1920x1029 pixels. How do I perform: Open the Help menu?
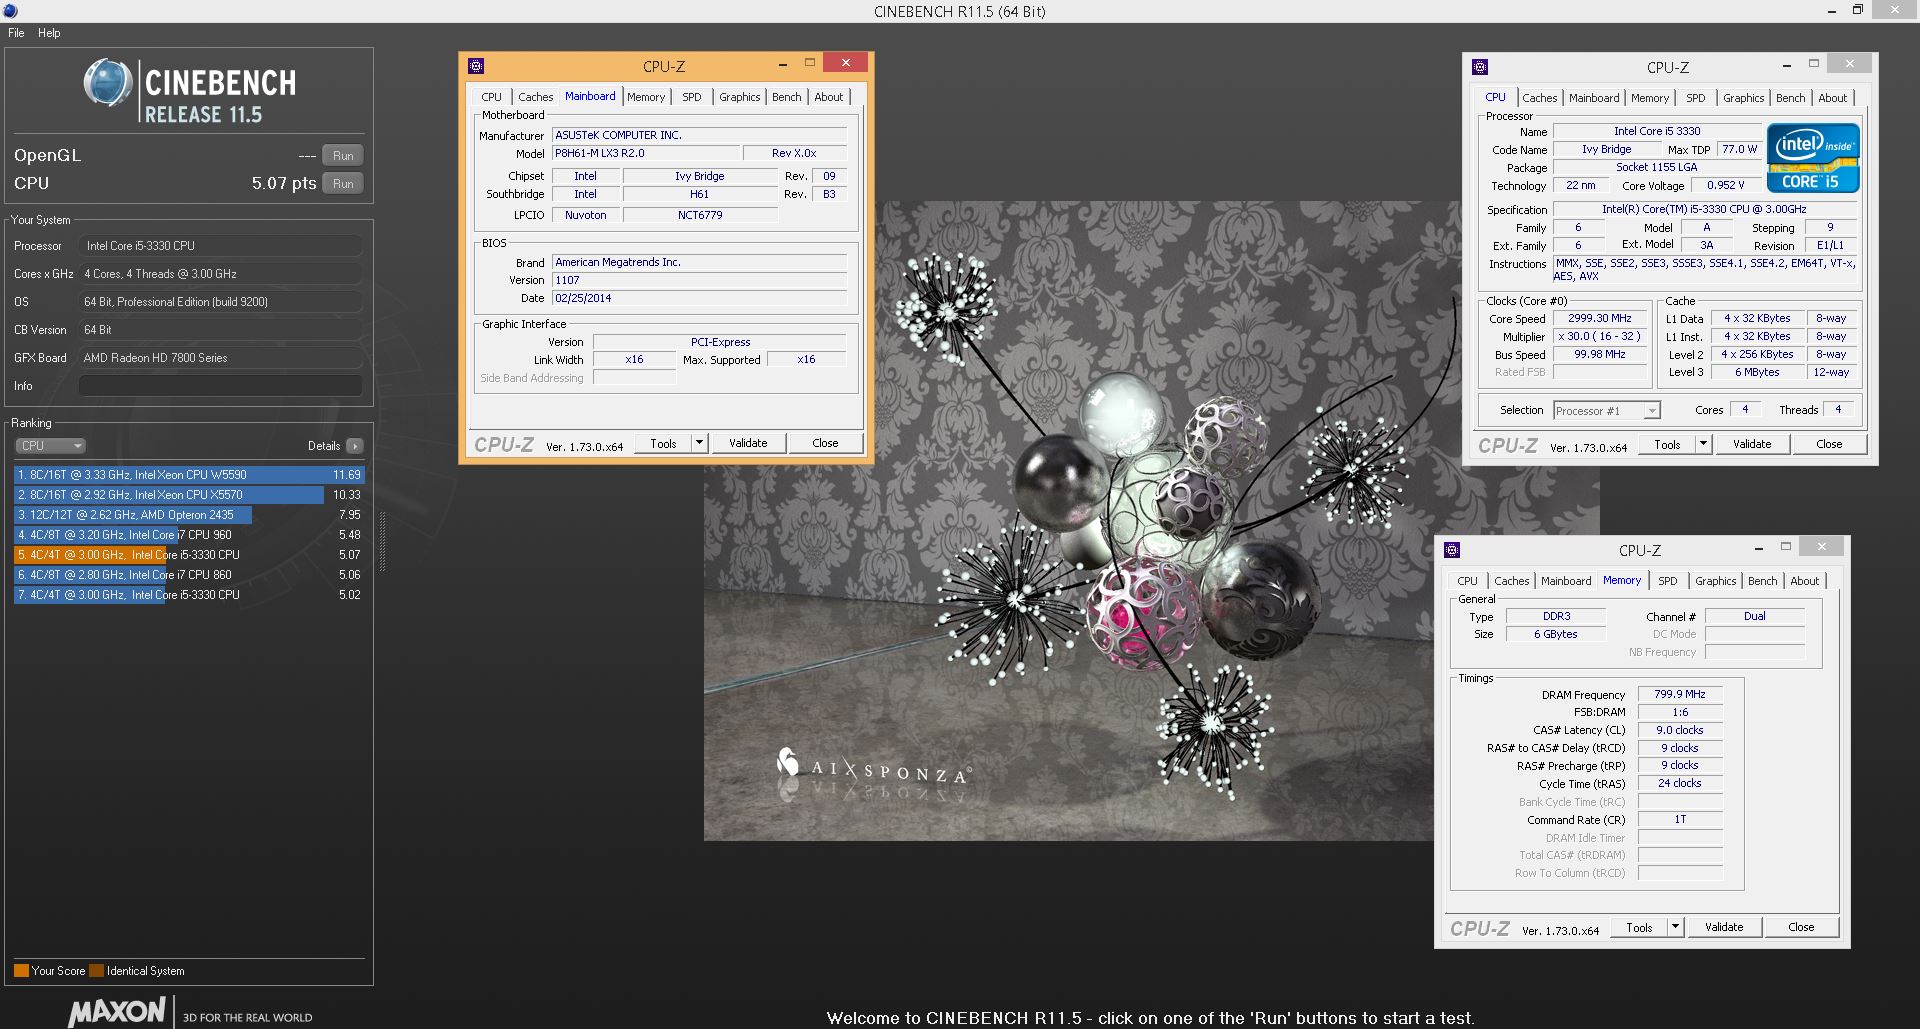(49, 33)
